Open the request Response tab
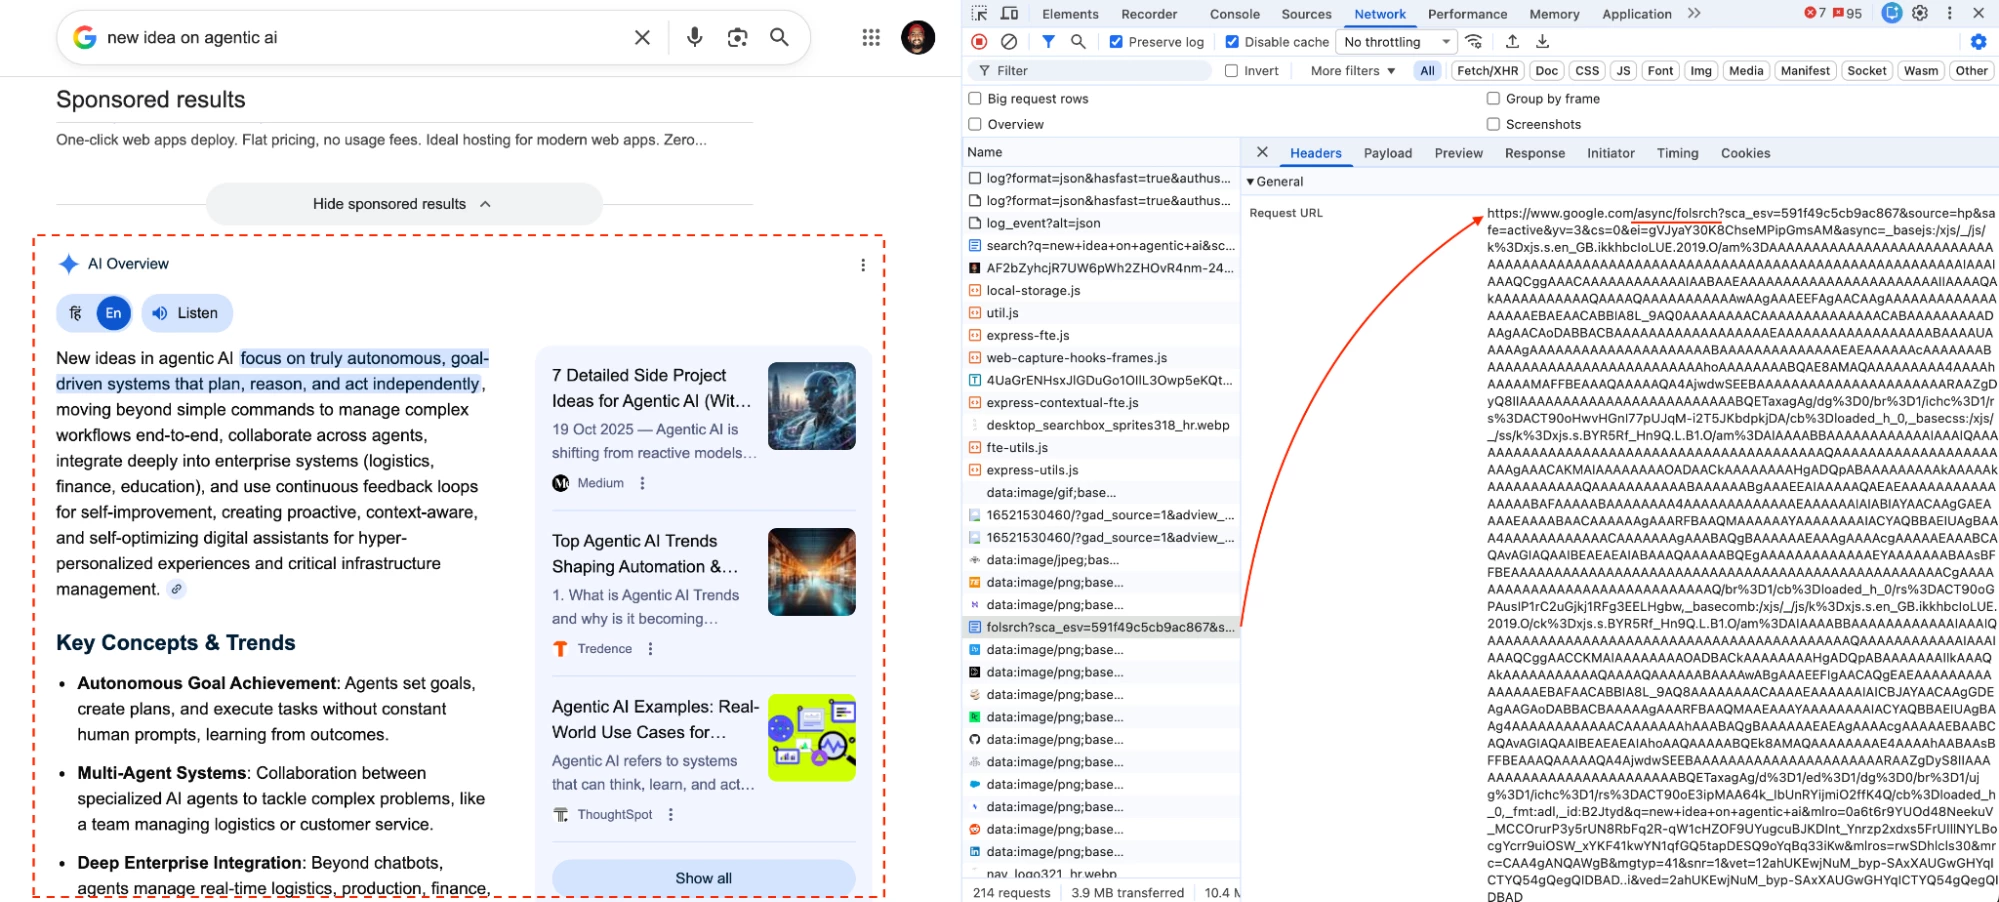 (1534, 153)
